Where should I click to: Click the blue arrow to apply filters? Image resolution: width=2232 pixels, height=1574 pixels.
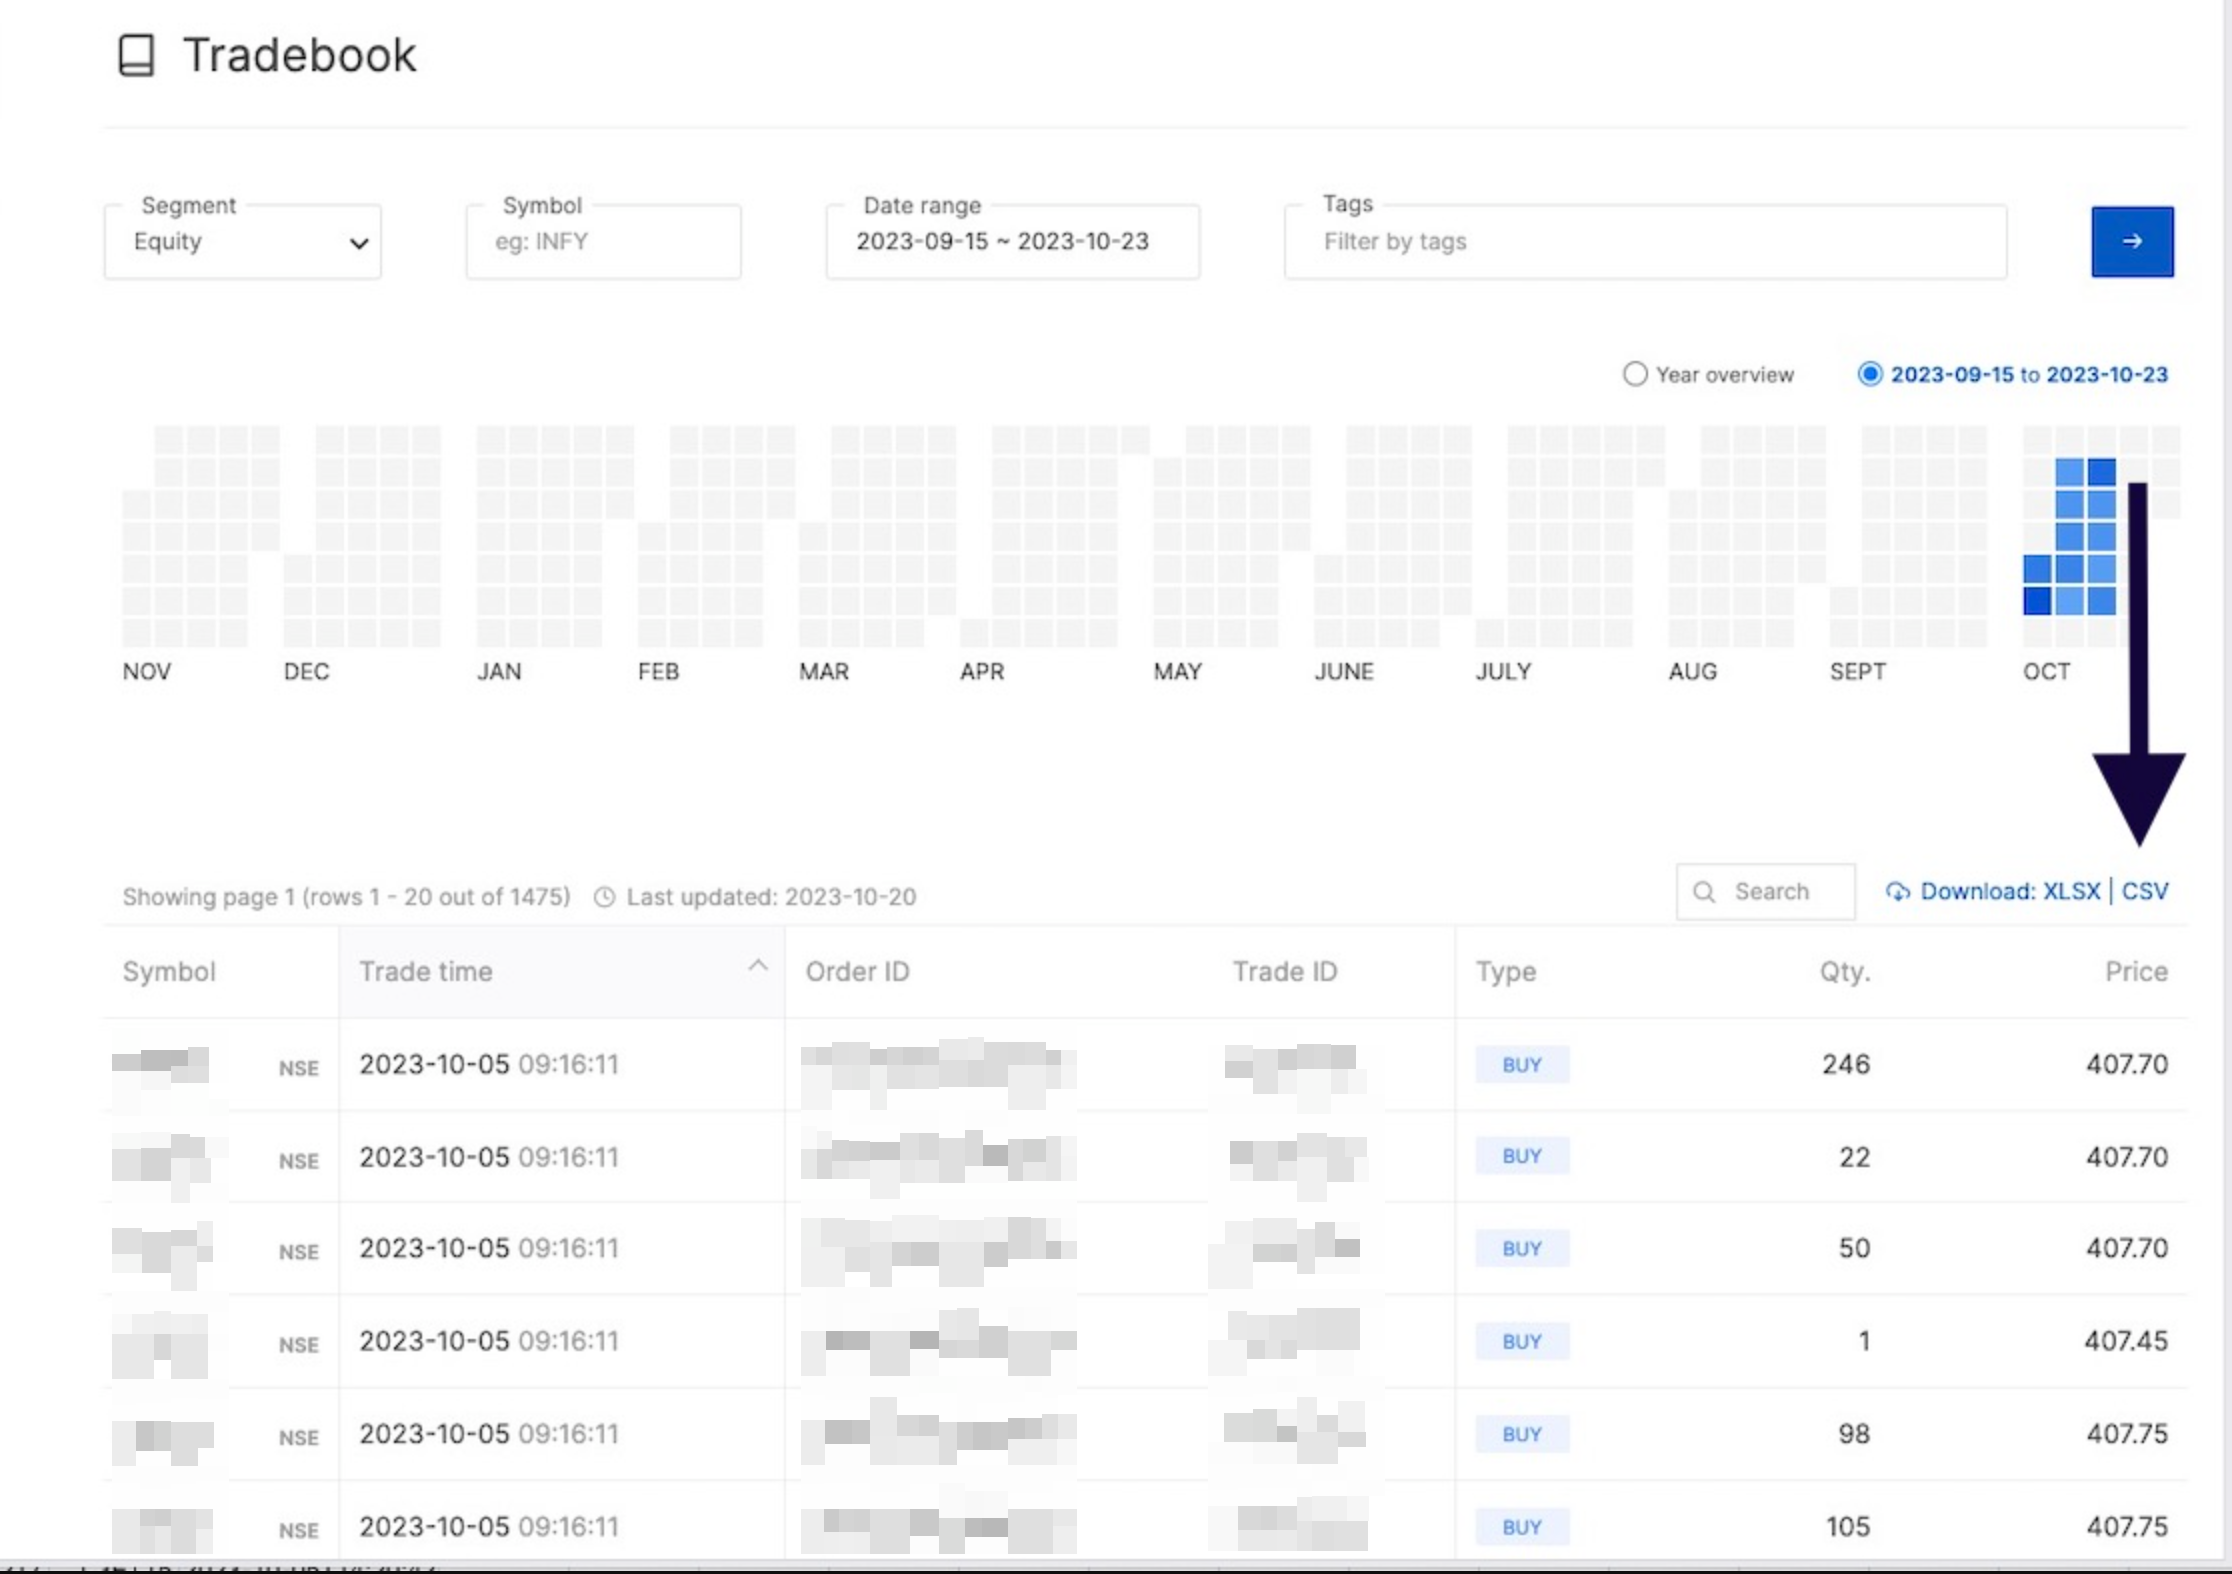pyautogui.click(x=2131, y=241)
